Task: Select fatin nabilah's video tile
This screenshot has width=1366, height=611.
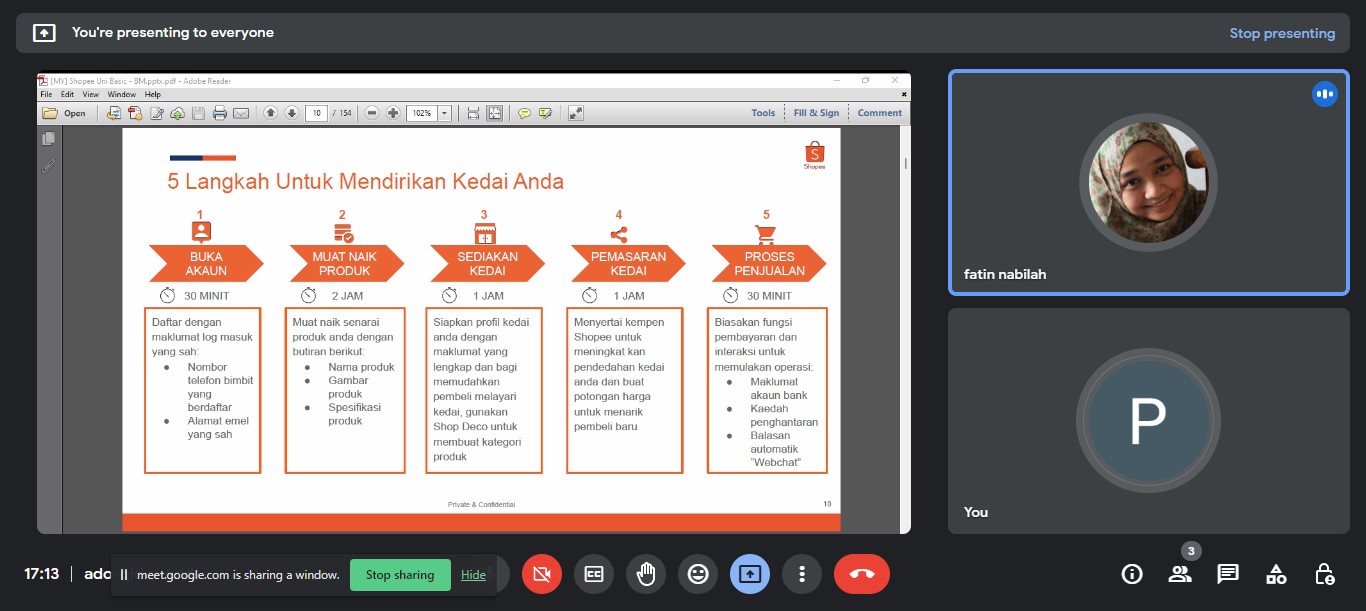Action: pyautogui.click(x=1149, y=182)
